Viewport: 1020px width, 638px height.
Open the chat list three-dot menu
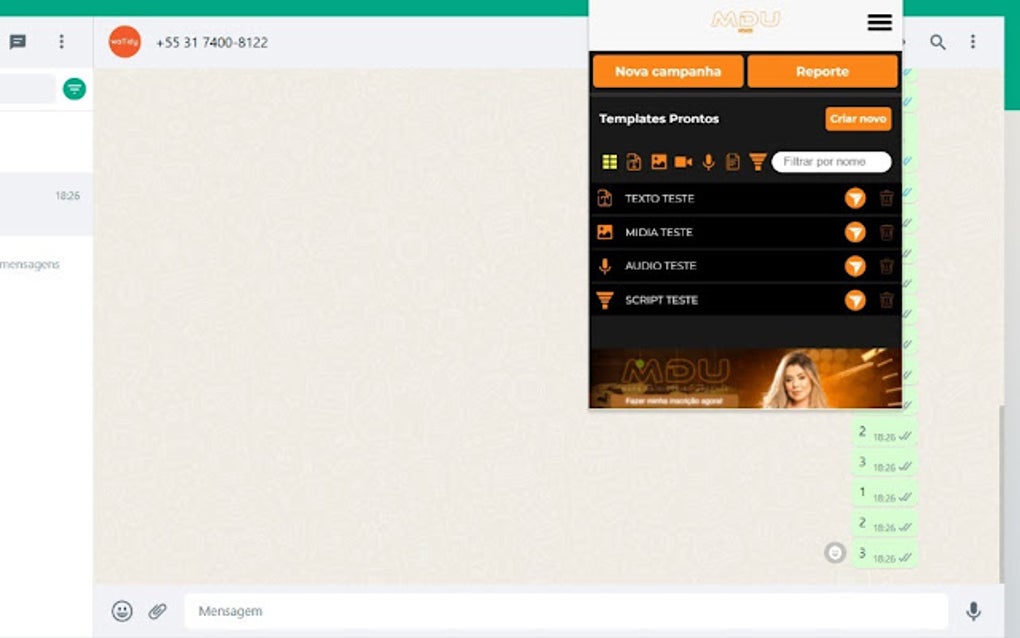(x=61, y=41)
